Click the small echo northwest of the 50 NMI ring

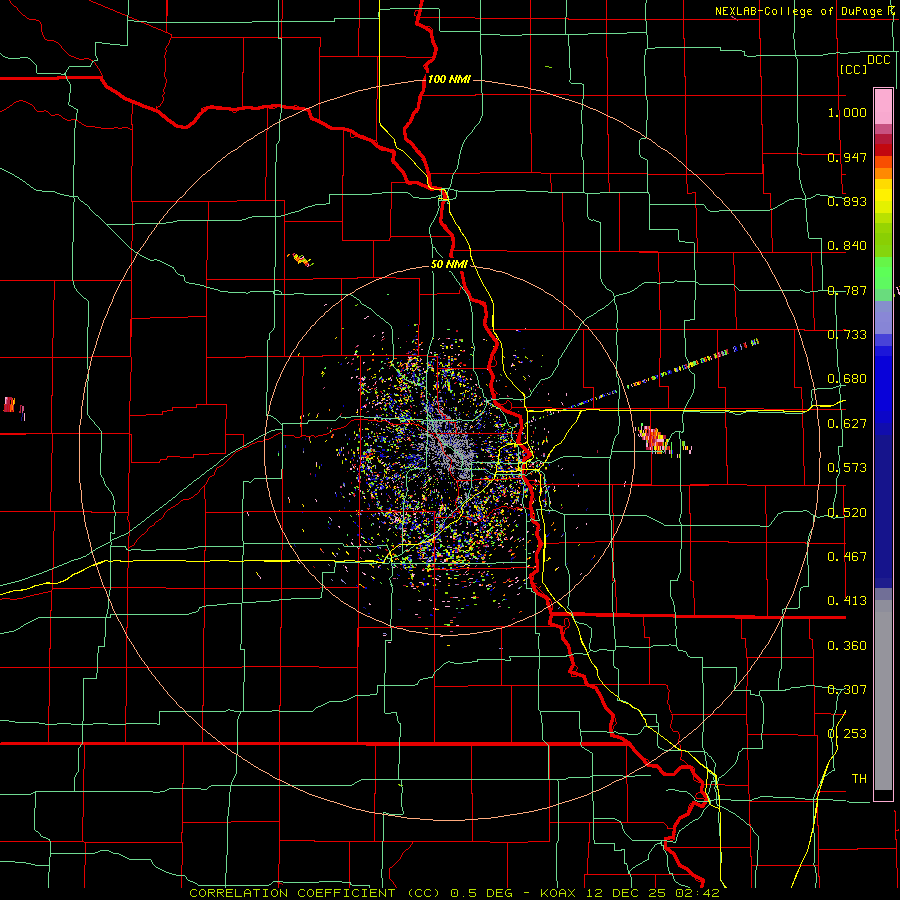point(301,259)
